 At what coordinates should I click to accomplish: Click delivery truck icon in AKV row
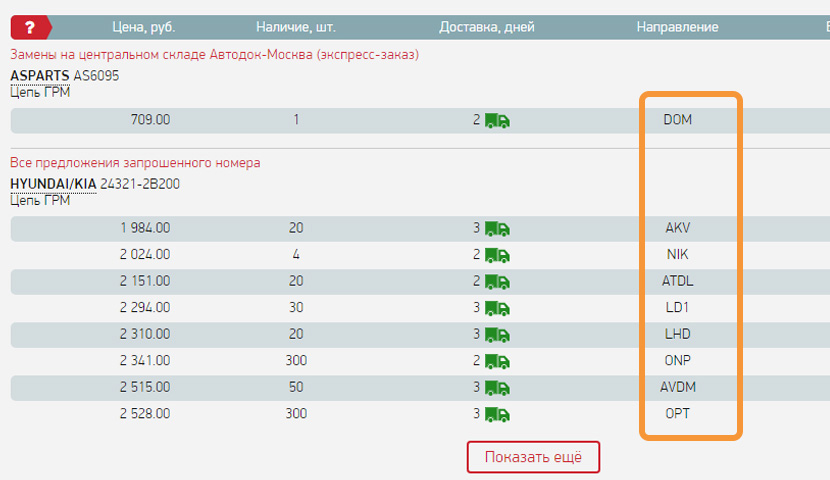(x=497, y=228)
